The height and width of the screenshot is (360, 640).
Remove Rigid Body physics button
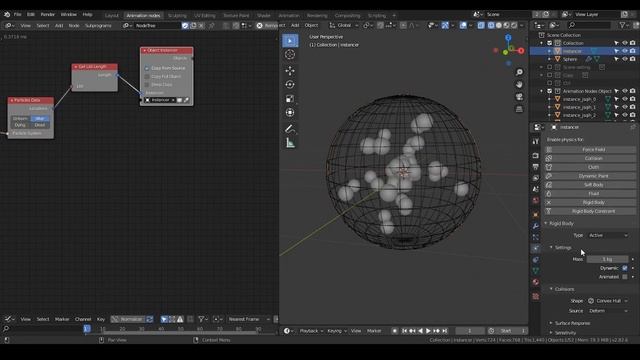coord(590,202)
